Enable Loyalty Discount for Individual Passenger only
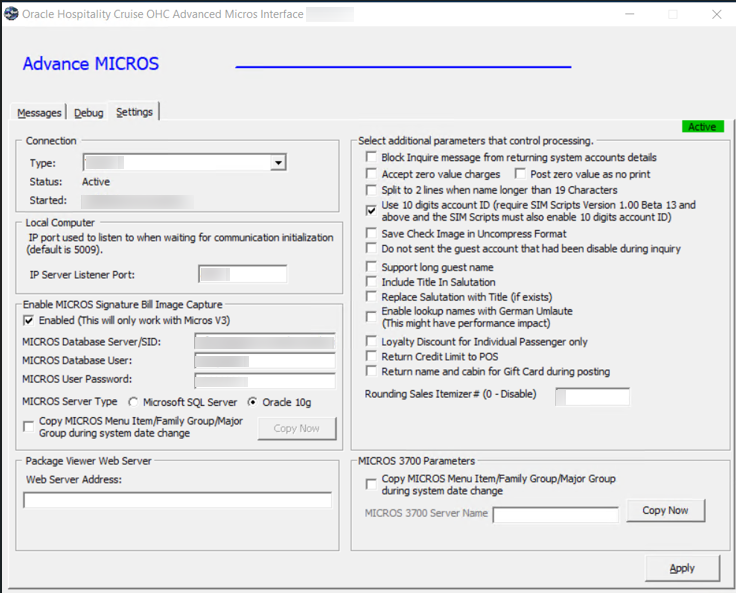The image size is (736, 593). [x=371, y=341]
